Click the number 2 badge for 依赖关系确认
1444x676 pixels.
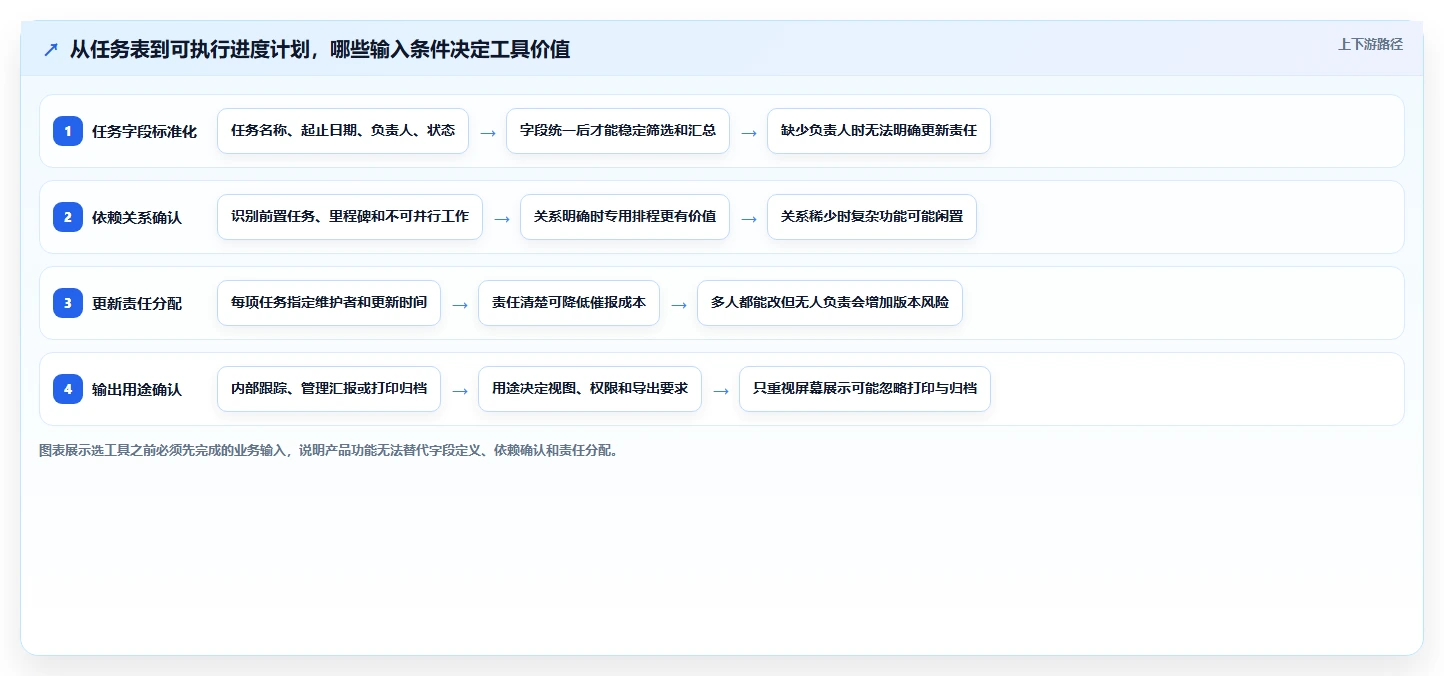pyautogui.click(x=68, y=217)
